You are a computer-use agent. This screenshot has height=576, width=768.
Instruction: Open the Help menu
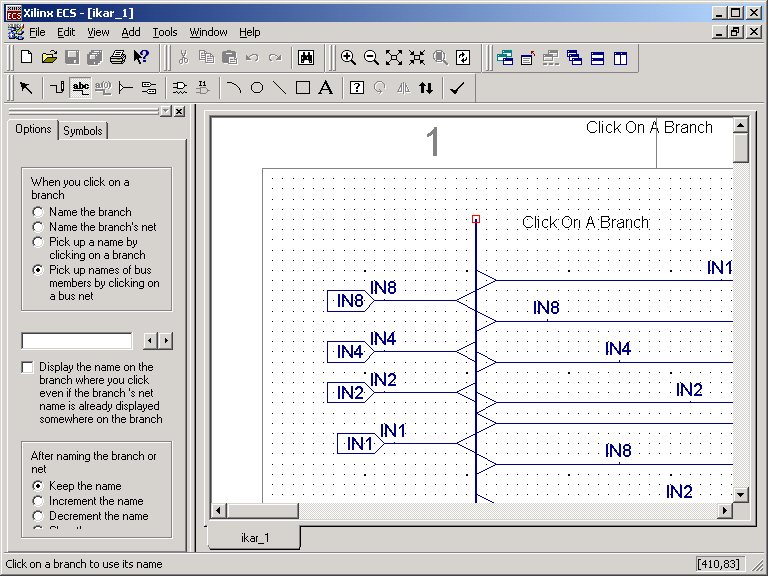[250, 32]
